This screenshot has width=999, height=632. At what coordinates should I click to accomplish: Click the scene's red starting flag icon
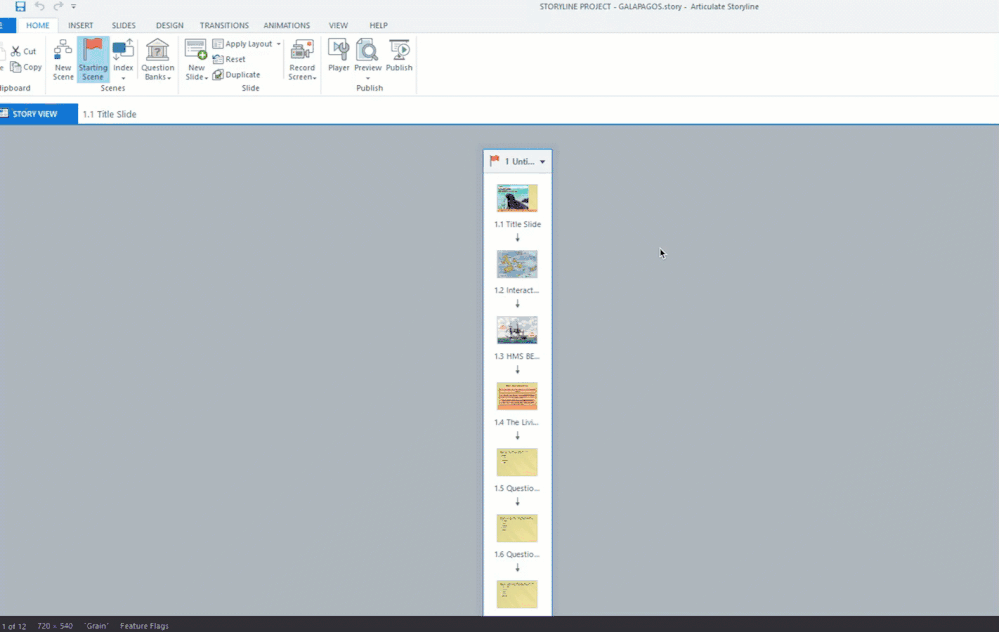pyautogui.click(x=494, y=161)
